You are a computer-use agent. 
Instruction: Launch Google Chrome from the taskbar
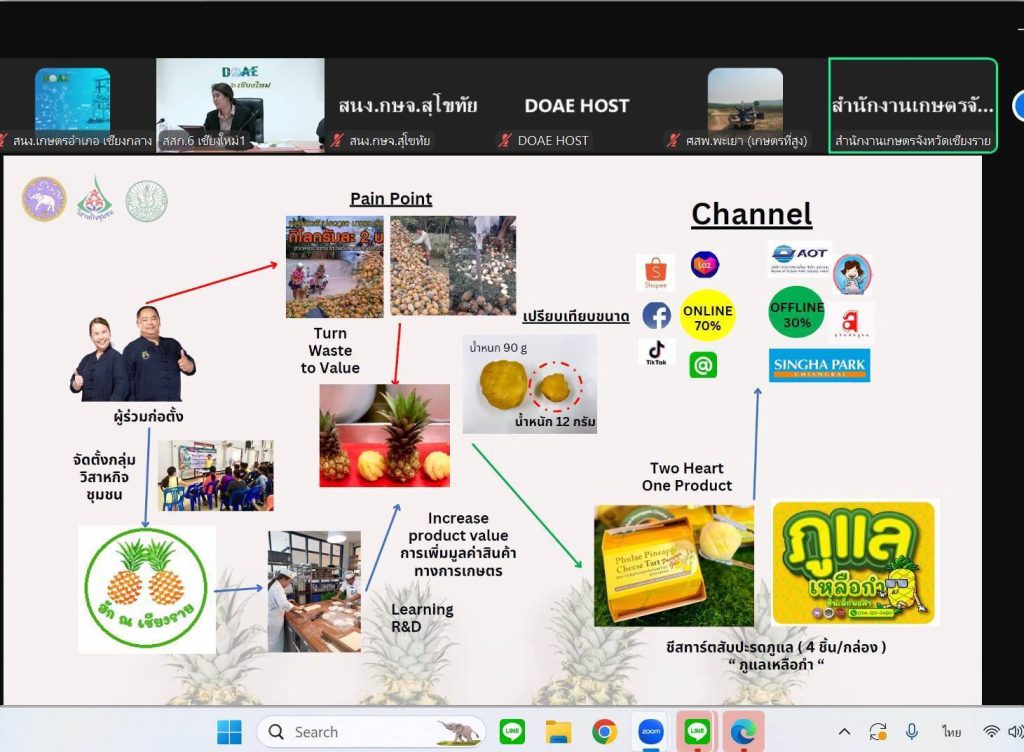[604, 732]
